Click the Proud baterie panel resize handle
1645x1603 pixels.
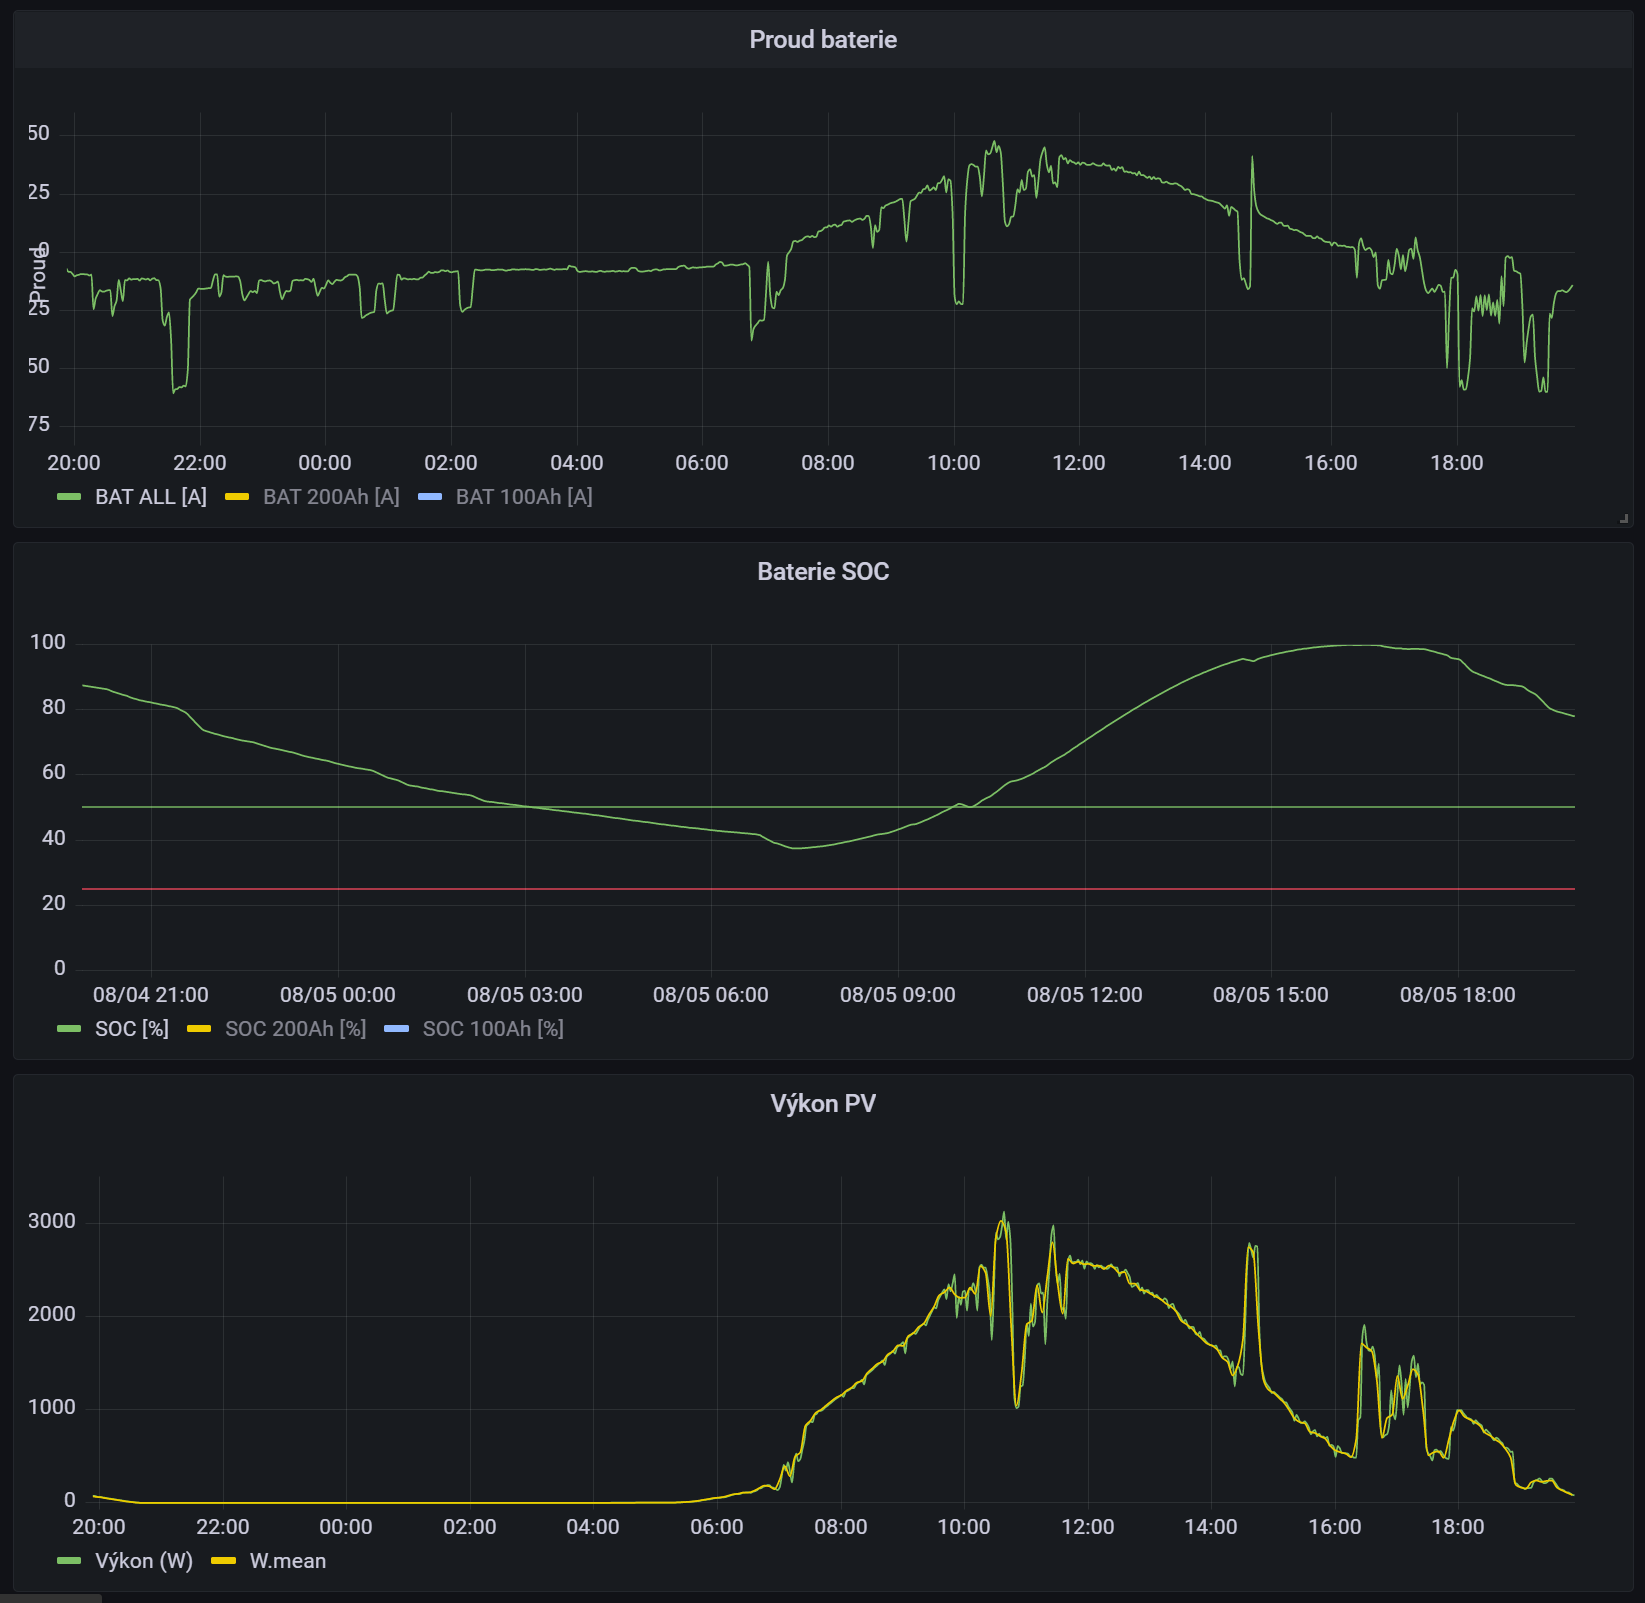coord(1624,518)
